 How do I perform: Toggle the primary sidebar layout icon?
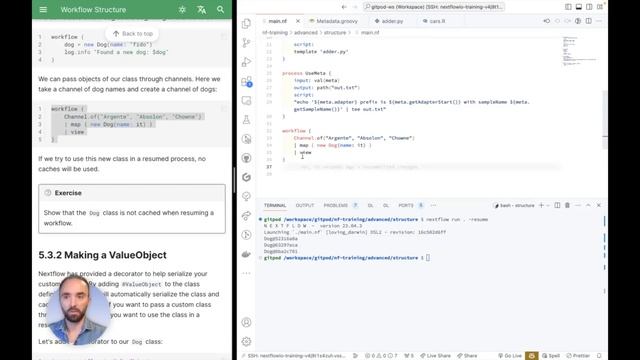[x=568, y=7]
